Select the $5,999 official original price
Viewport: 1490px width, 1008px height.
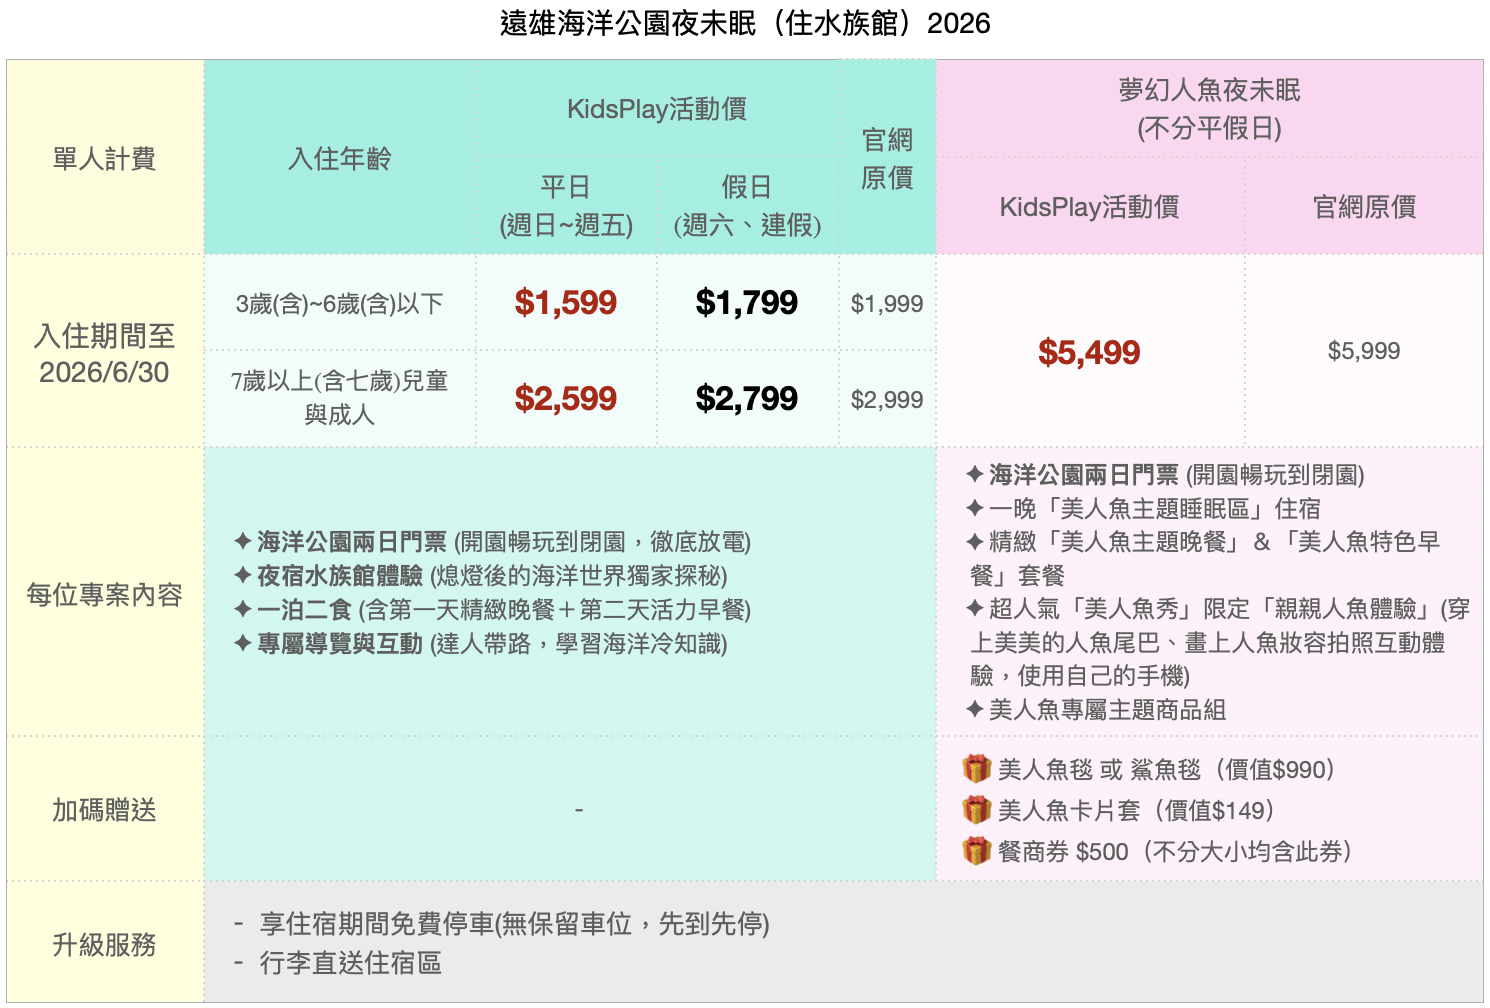1363,351
